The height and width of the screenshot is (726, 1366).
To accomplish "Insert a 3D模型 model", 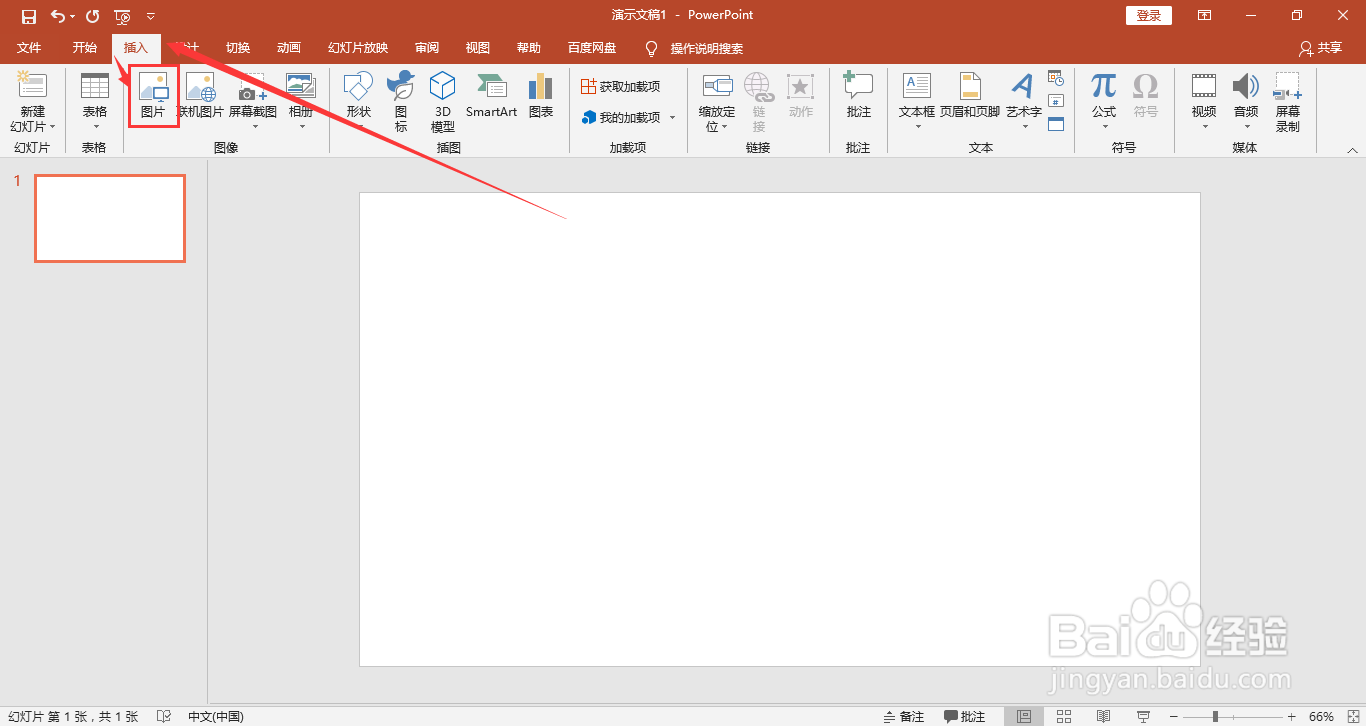I will click(x=443, y=102).
